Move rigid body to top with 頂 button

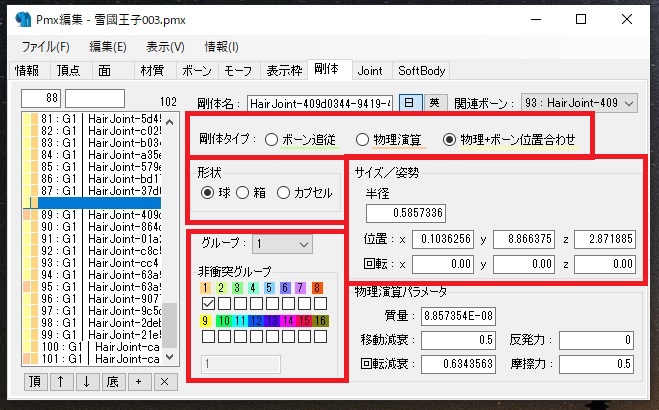pyautogui.click(x=35, y=381)
